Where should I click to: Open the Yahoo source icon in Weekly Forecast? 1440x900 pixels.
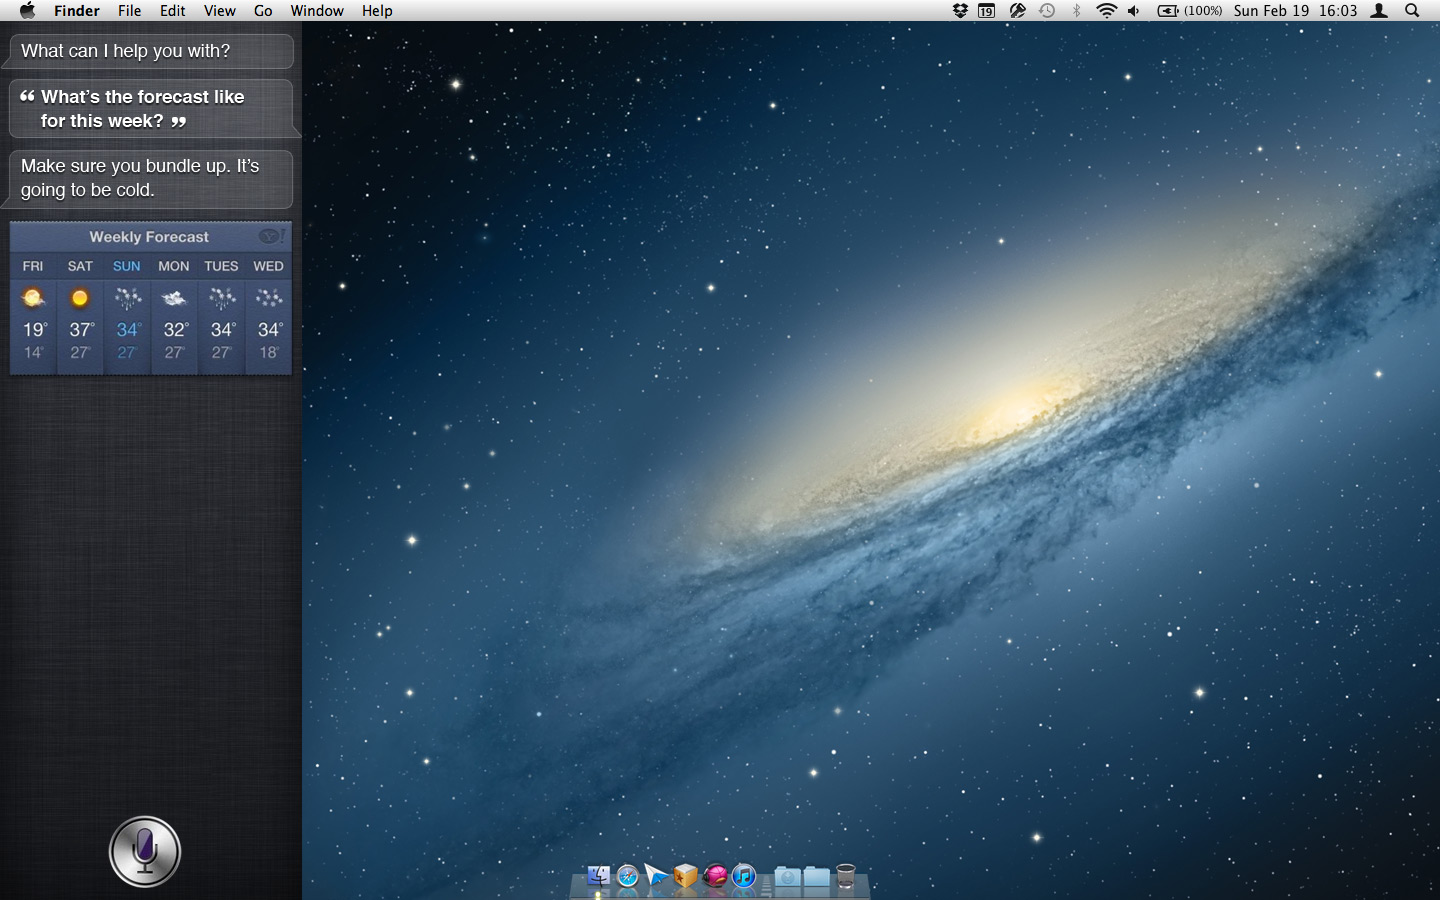pyautogui.click(x=272, y=236)
